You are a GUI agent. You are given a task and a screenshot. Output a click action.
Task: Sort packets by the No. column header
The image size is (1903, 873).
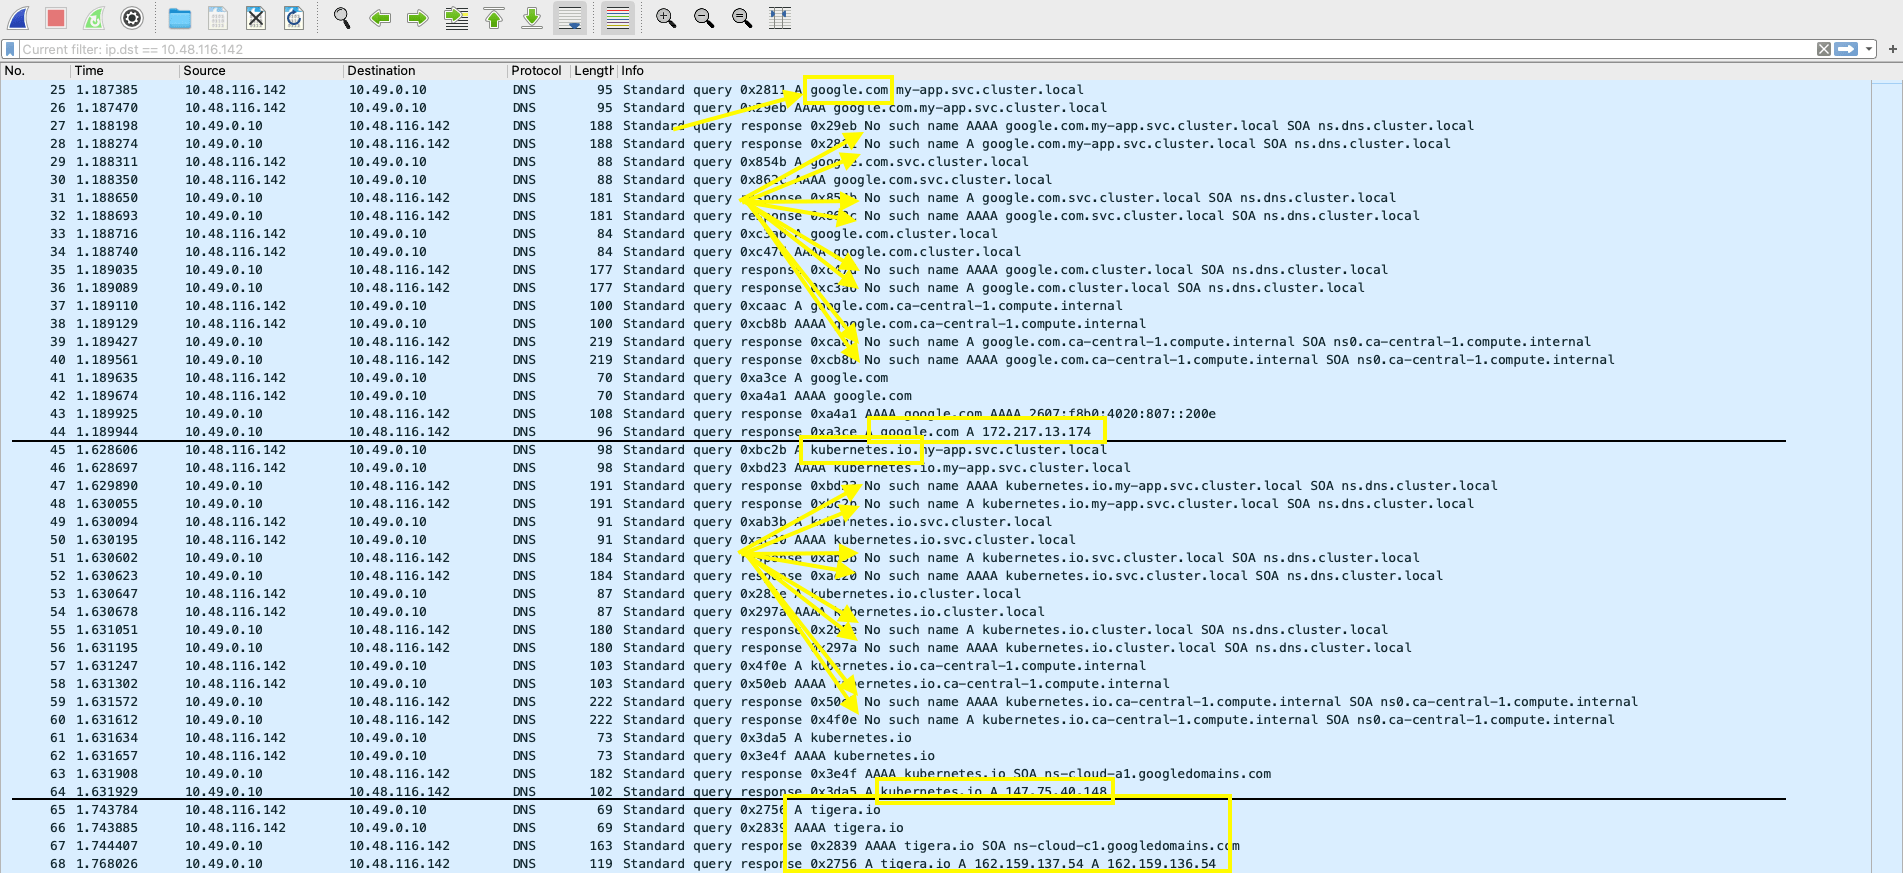click(35, 71)
